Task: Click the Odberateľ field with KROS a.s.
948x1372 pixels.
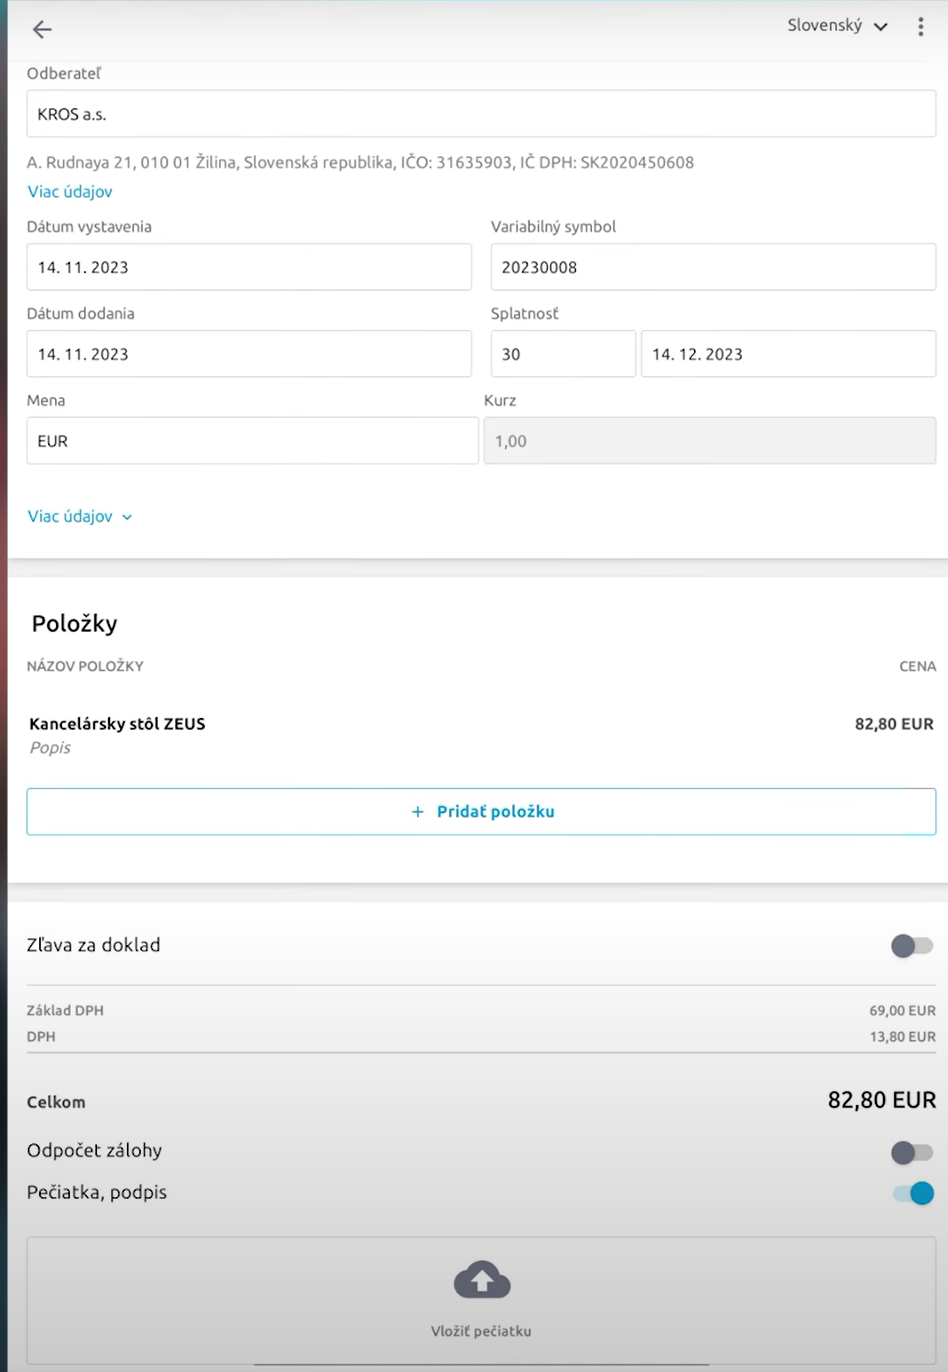Action: point(481,114)
